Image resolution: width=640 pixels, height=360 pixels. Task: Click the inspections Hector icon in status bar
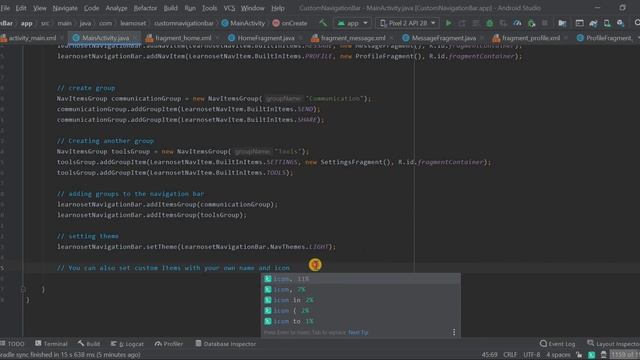point(603,355)
